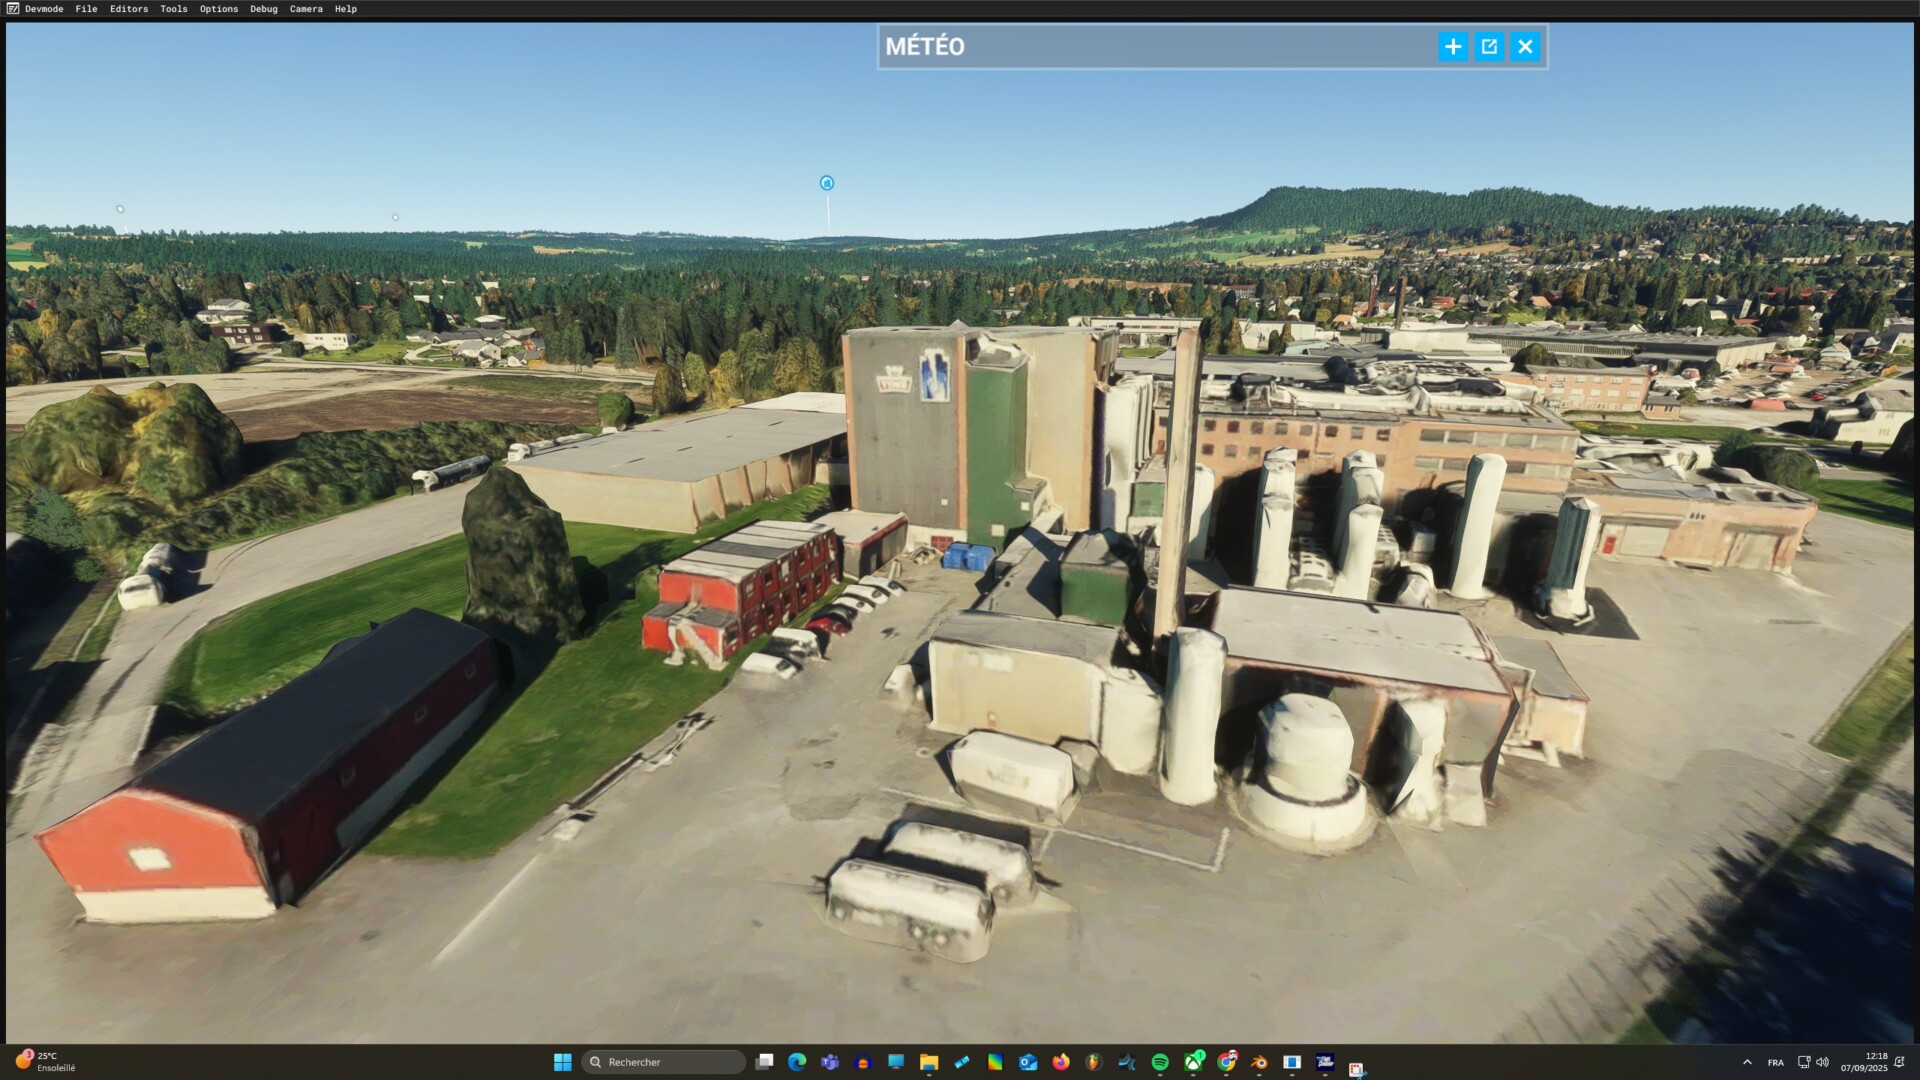The height and width of the screenshot is (1080, 1920).
Task: Open the Devmode menu
Action: pos(43,9)
